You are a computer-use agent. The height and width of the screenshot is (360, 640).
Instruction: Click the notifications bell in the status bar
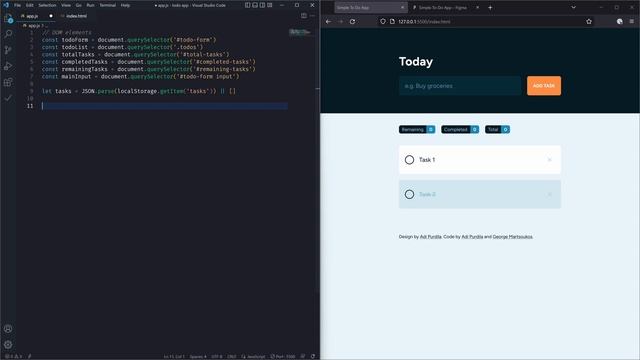click(313, 356)
